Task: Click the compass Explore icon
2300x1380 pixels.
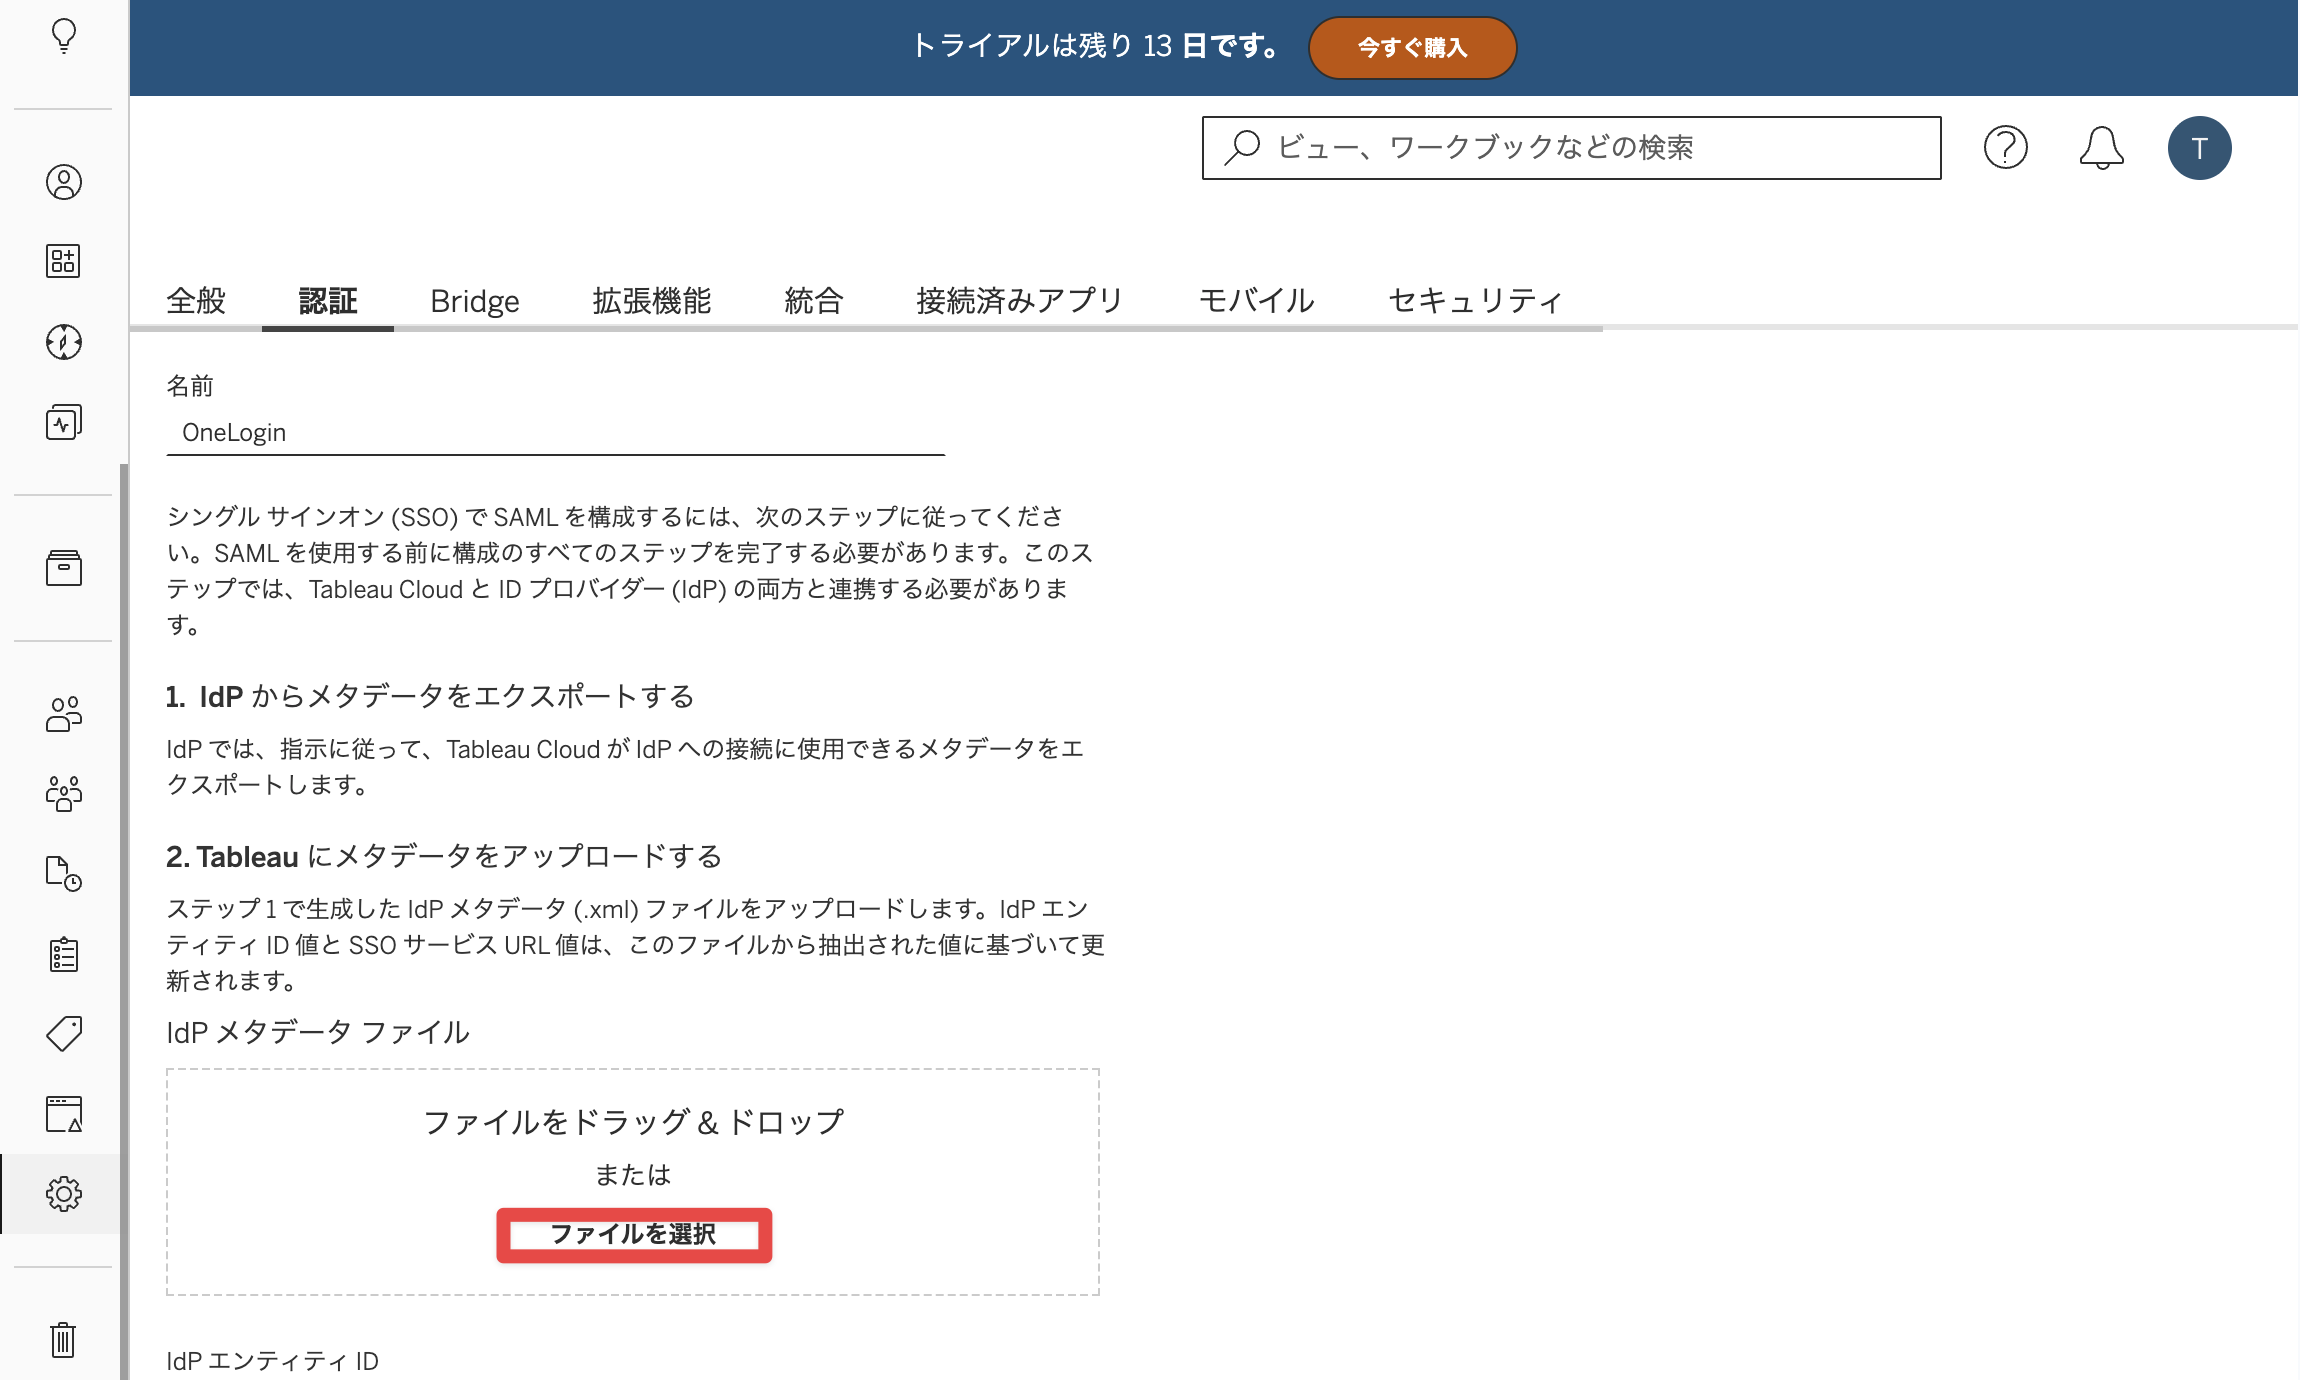Action: [x=64, y=342]
